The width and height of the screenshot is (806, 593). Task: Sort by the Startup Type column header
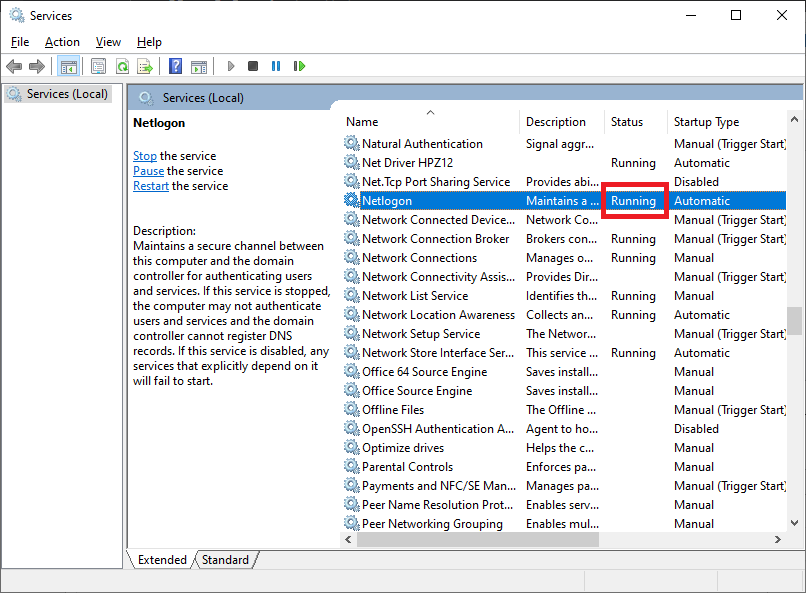(x=706, y=122)
